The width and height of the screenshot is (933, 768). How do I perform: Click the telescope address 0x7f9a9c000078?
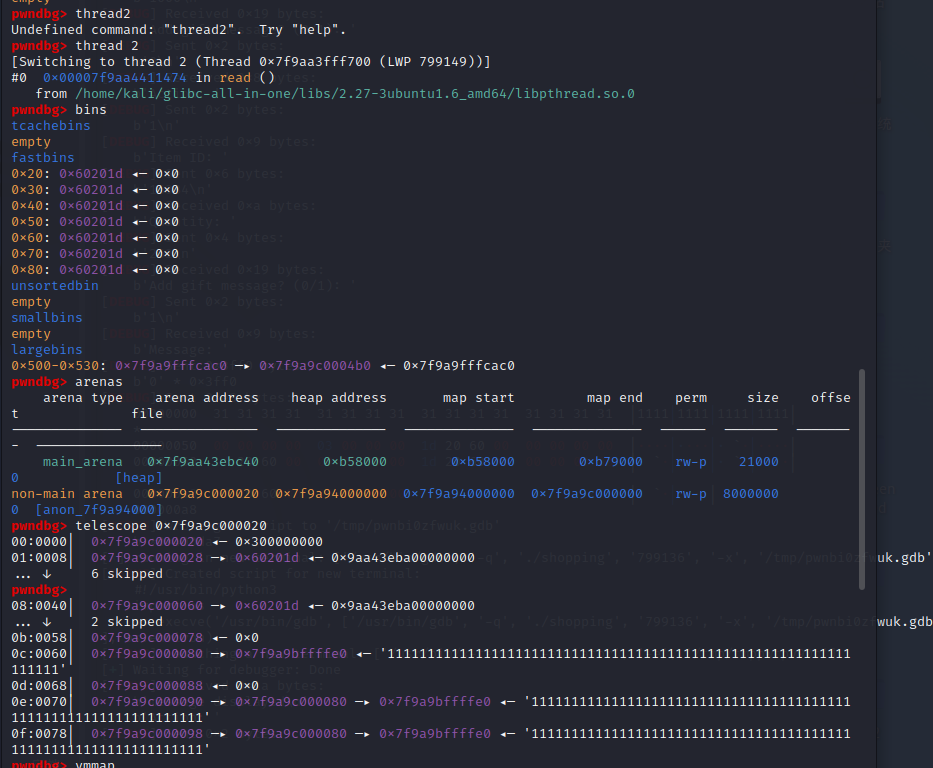click(x=147, y=638)
